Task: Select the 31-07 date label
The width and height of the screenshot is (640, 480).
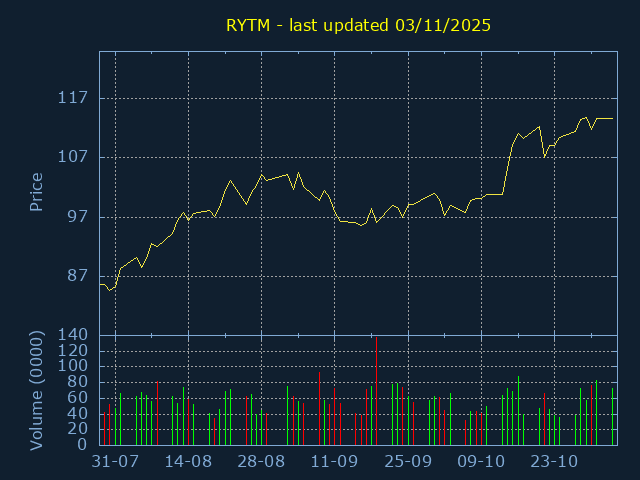Action: click(x=114, y=462)
